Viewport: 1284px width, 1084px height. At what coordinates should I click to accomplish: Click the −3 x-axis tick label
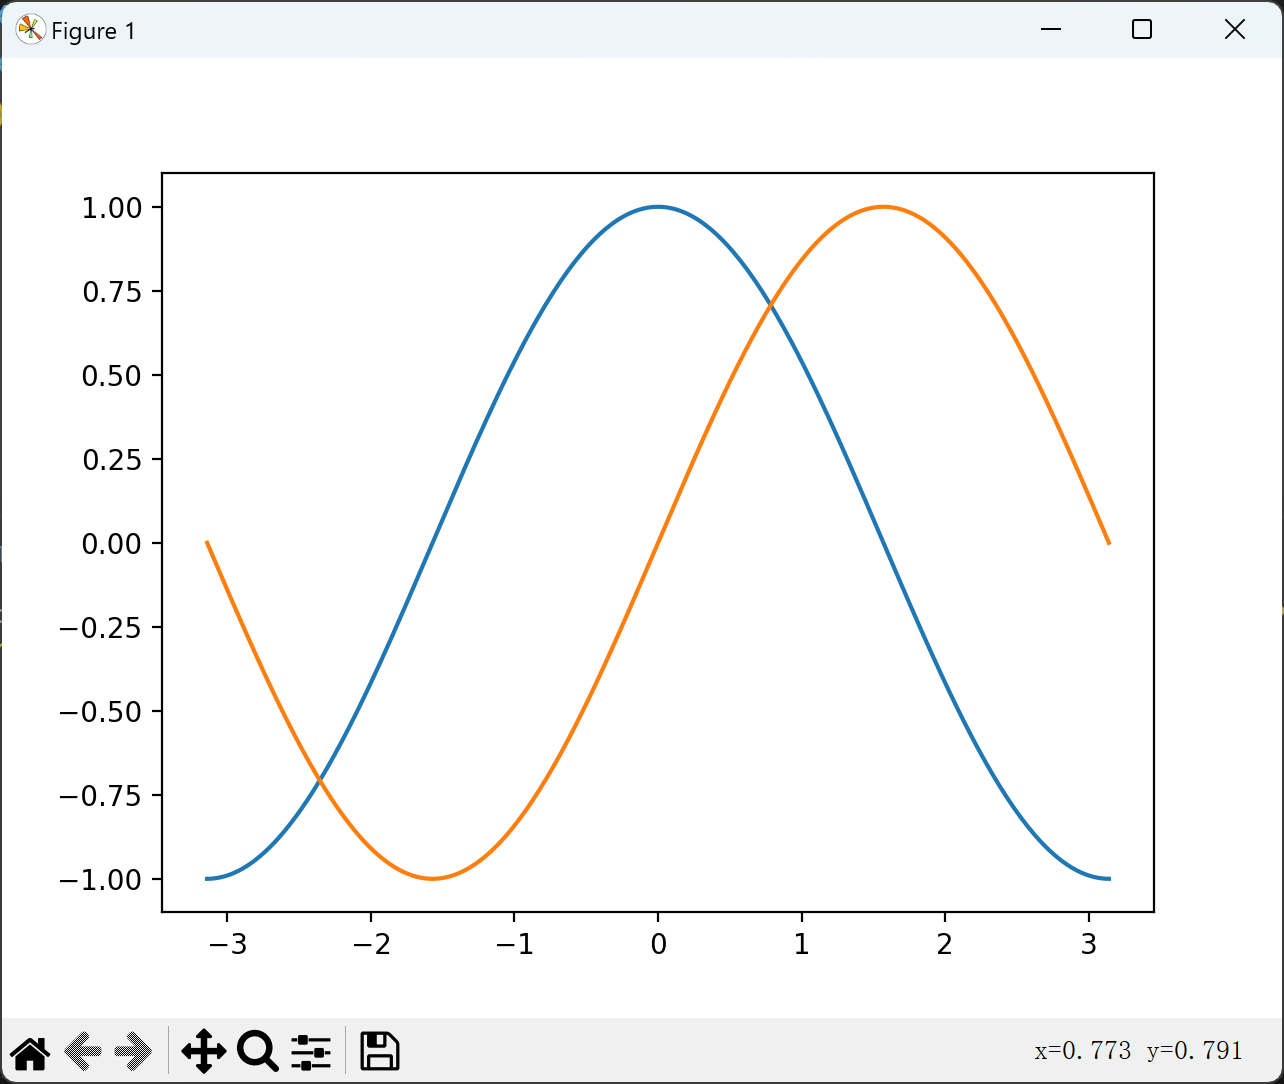point(227,945)
